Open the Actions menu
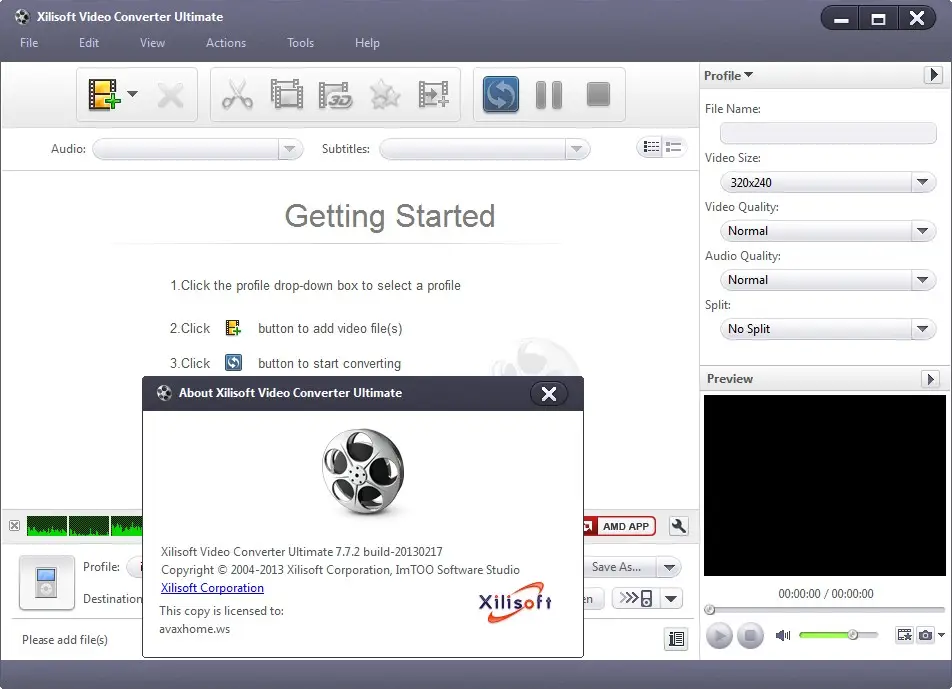This screenshot has height=689, width=952. click(226, 42)
